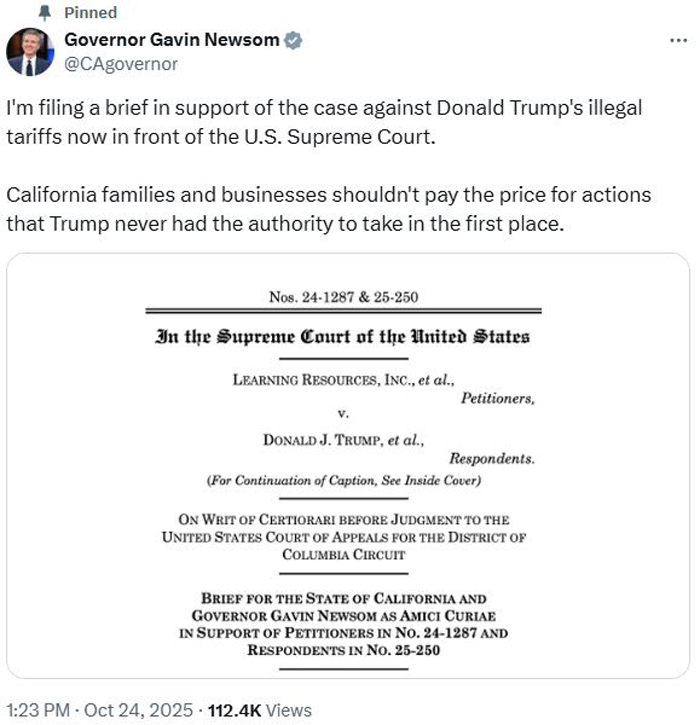The image size is (700, 725).
Task: Click the blue verified badge
Action: click(294, 41)
